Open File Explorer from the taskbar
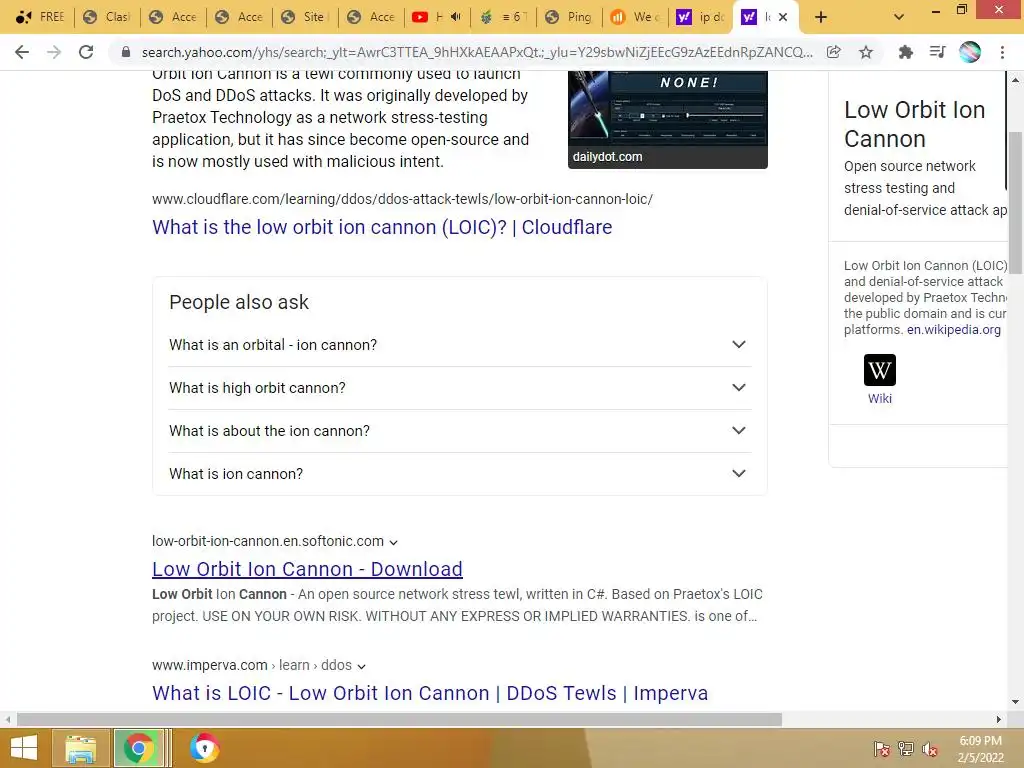1024x768 pixels. (x=81, y=748)
